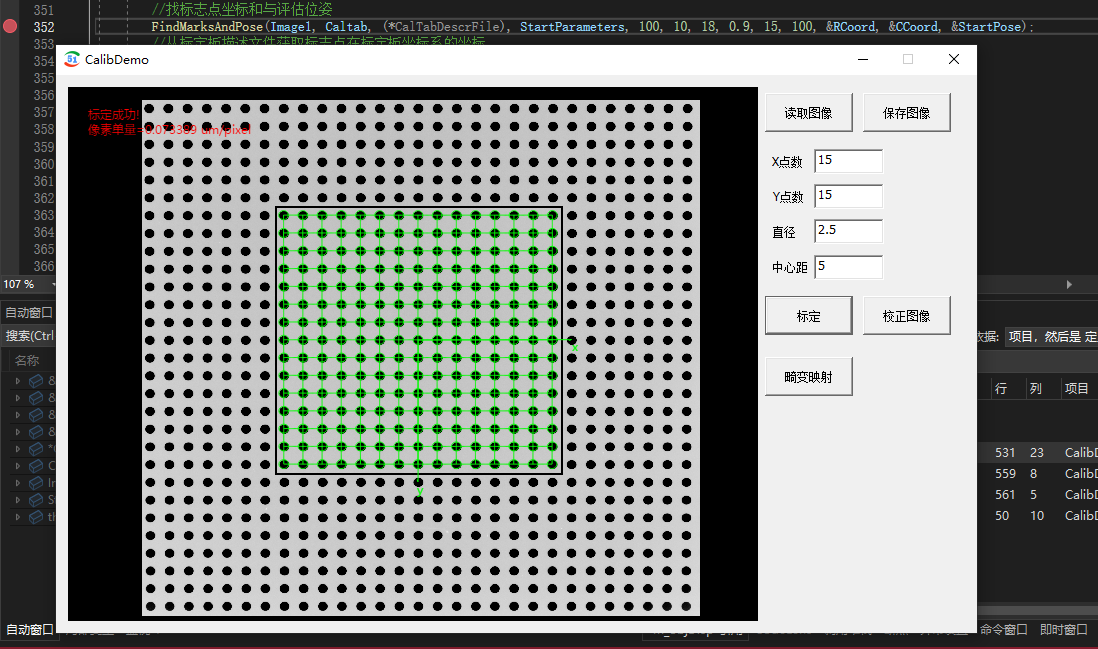Click the 列 column header
1098x649 pixels.
pos(1036,389)
